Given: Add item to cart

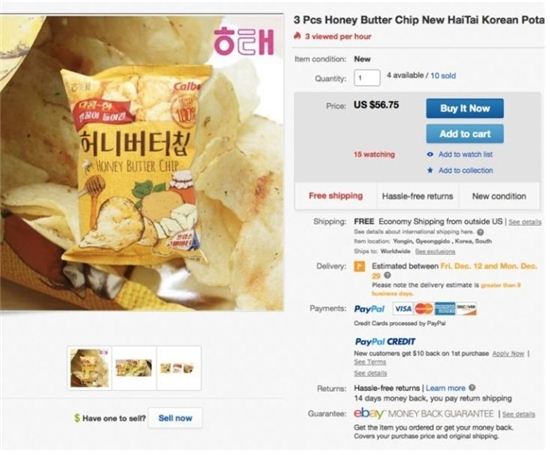Looking at the screenshot, I should 465,134.
